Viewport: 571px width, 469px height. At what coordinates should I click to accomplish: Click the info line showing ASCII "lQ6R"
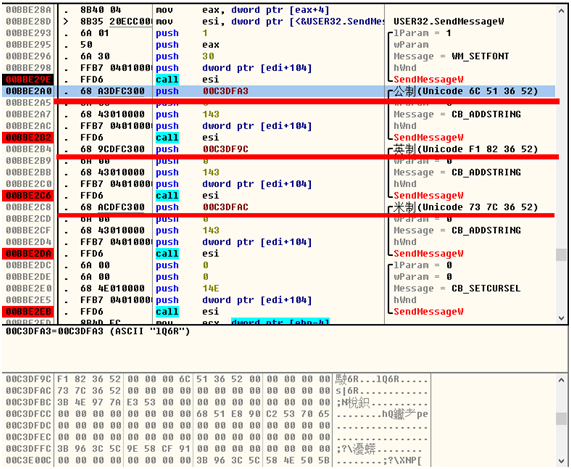pos(98,332)
